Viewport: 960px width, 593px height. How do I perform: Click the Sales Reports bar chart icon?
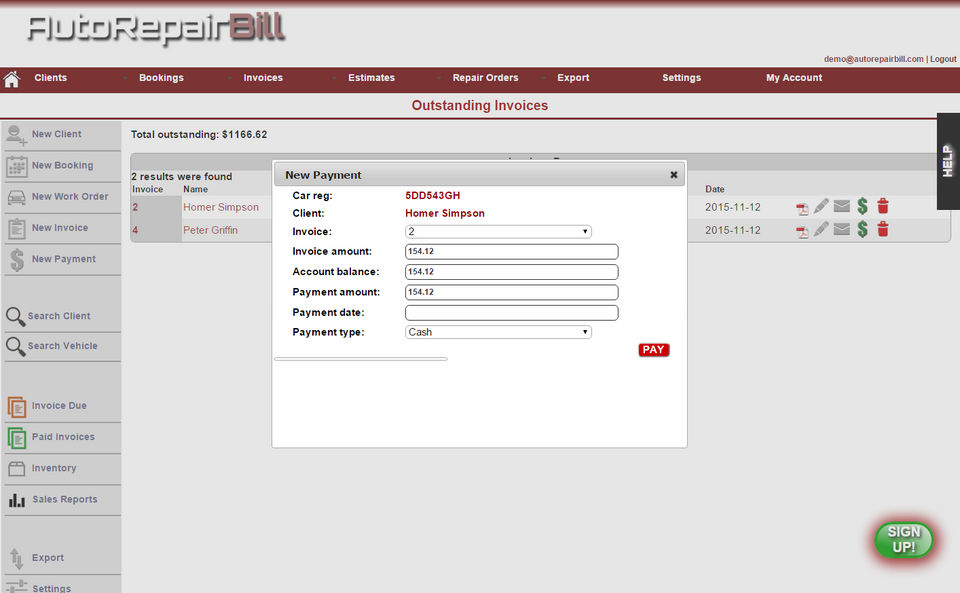click(17, 501)
